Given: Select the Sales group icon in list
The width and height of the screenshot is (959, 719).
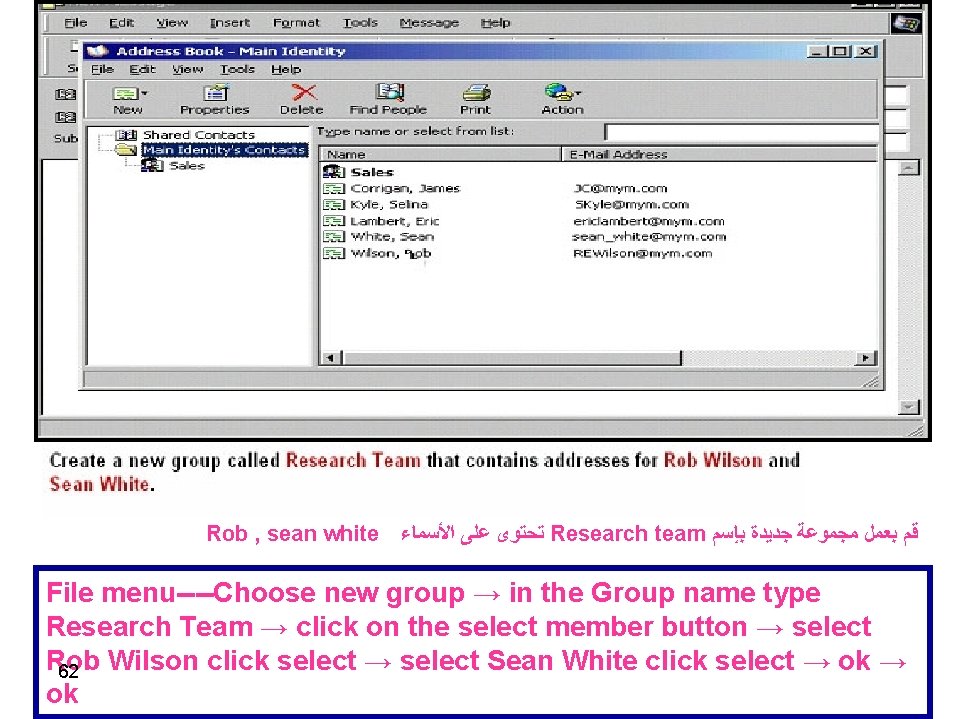Looking at the screenshot, I should pos(334,172).
